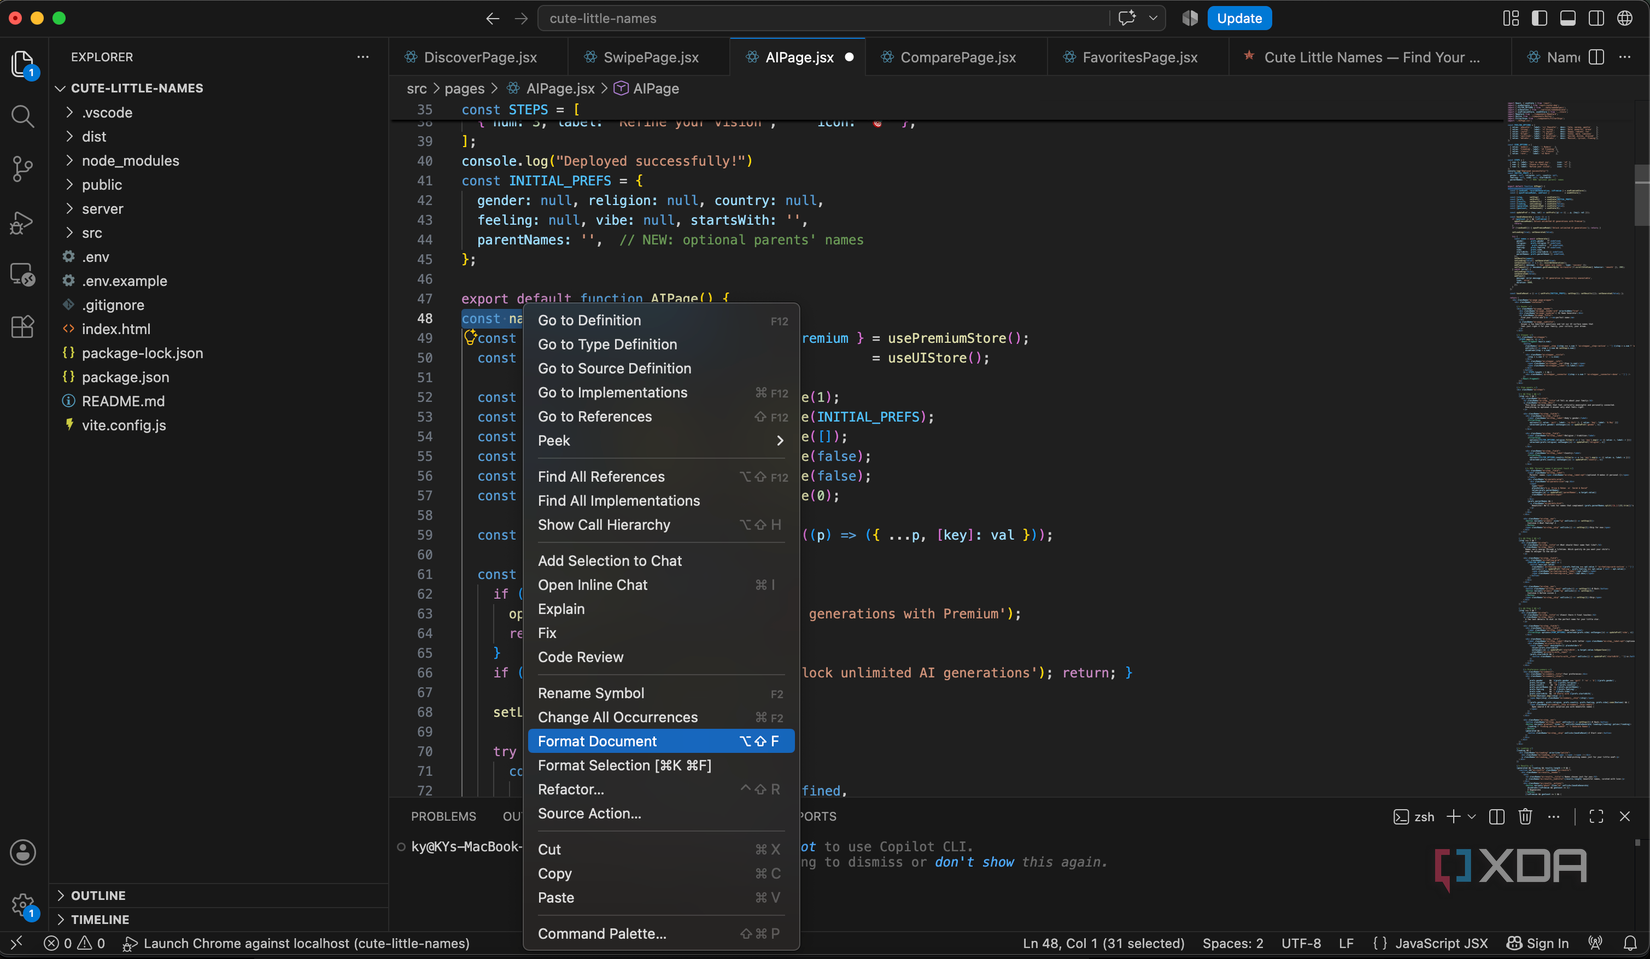Click Spaces: 2 indentation setting
Viewport: 1650px width, 959px height.
tap(1232, 943)
